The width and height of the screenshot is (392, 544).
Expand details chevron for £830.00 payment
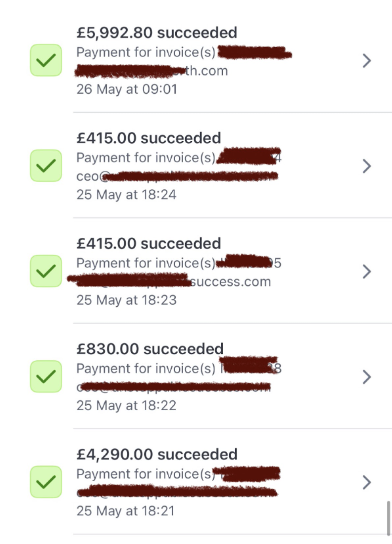[x=367, y=377]
